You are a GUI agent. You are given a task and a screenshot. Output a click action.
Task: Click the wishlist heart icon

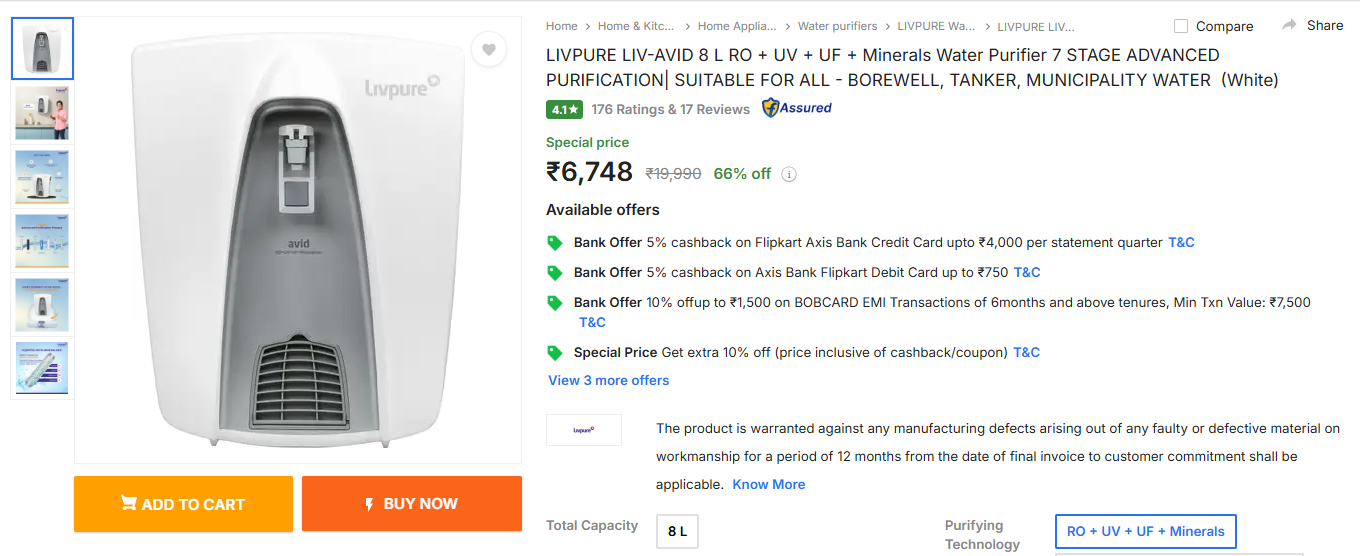pos(488,49)
